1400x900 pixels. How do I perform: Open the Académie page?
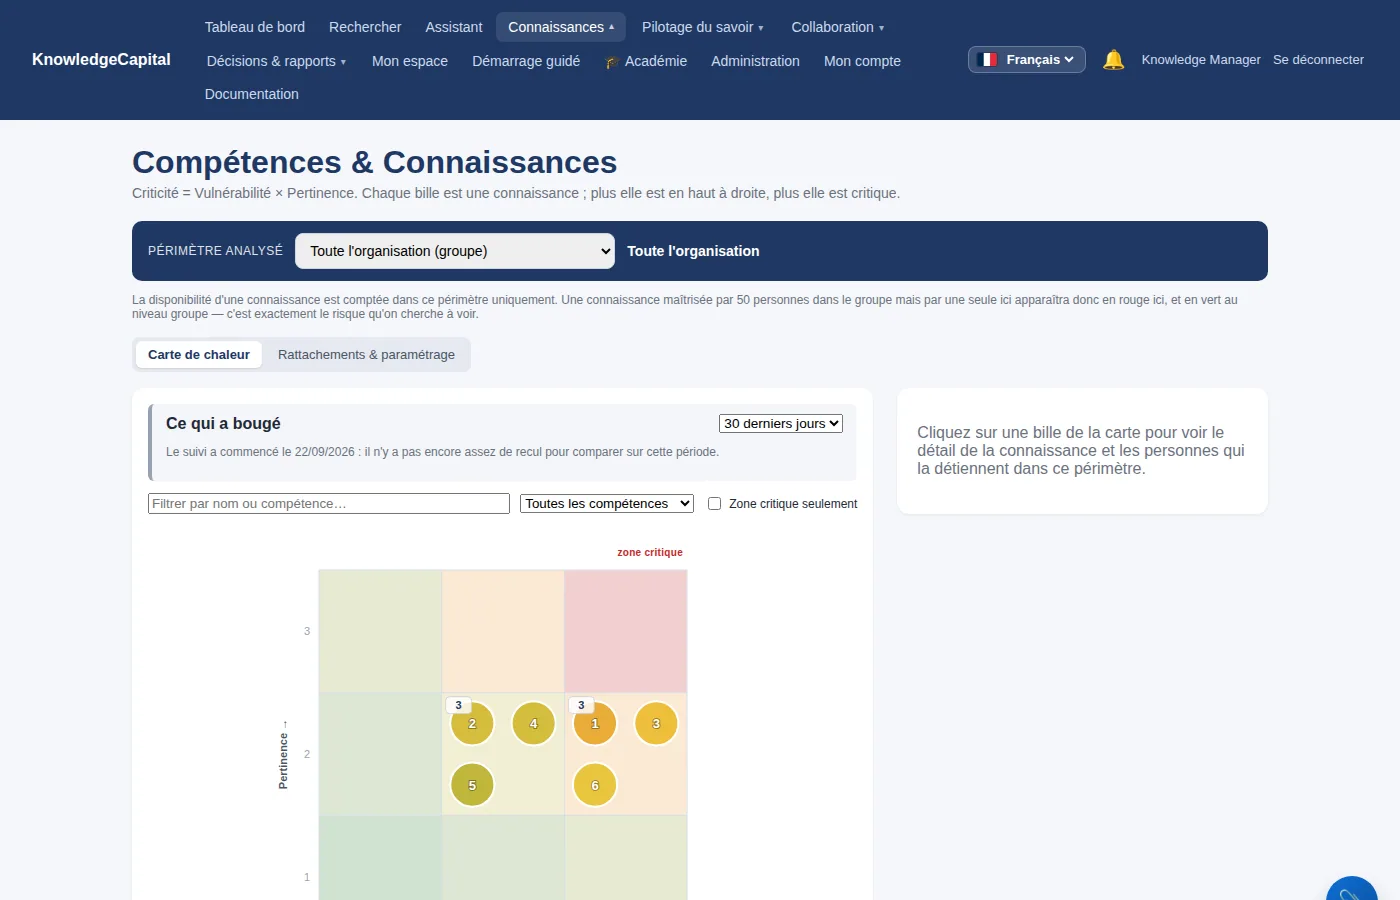tap(646, 61)
